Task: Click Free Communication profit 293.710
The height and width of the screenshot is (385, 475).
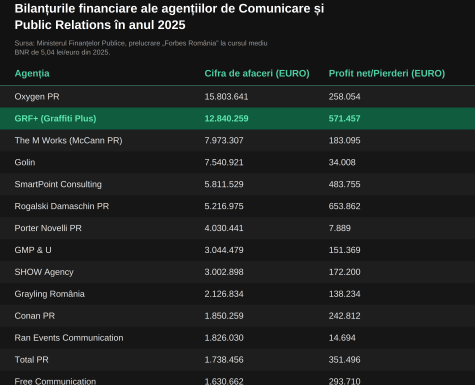Action: 344,381
